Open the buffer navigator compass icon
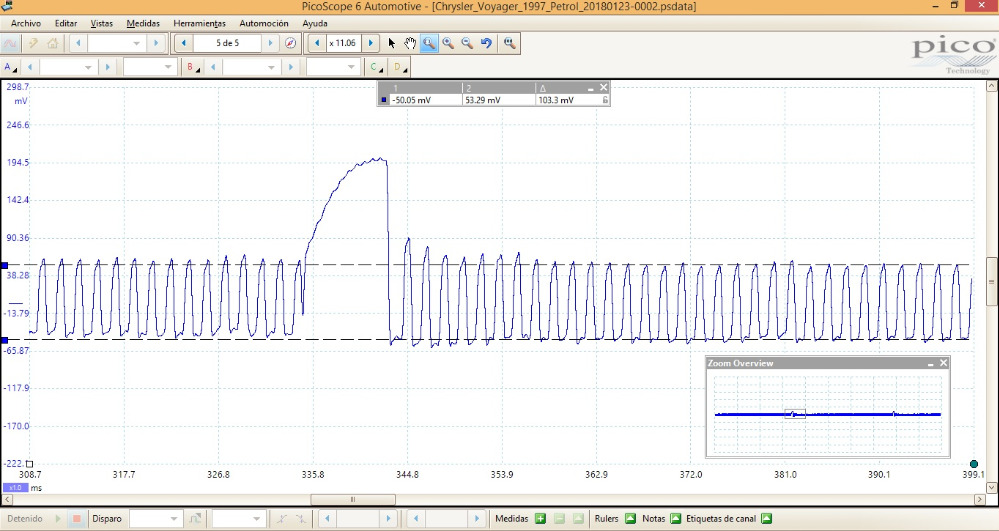The height and width of the screenshot is (531, 999). [x=290, y=43]
